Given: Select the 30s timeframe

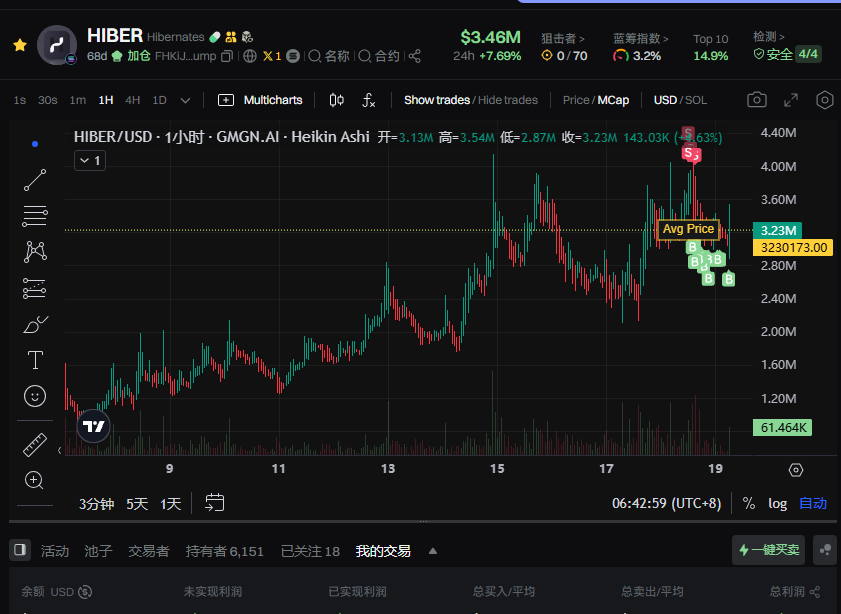Looking at the screenshot, I should 48,100.
